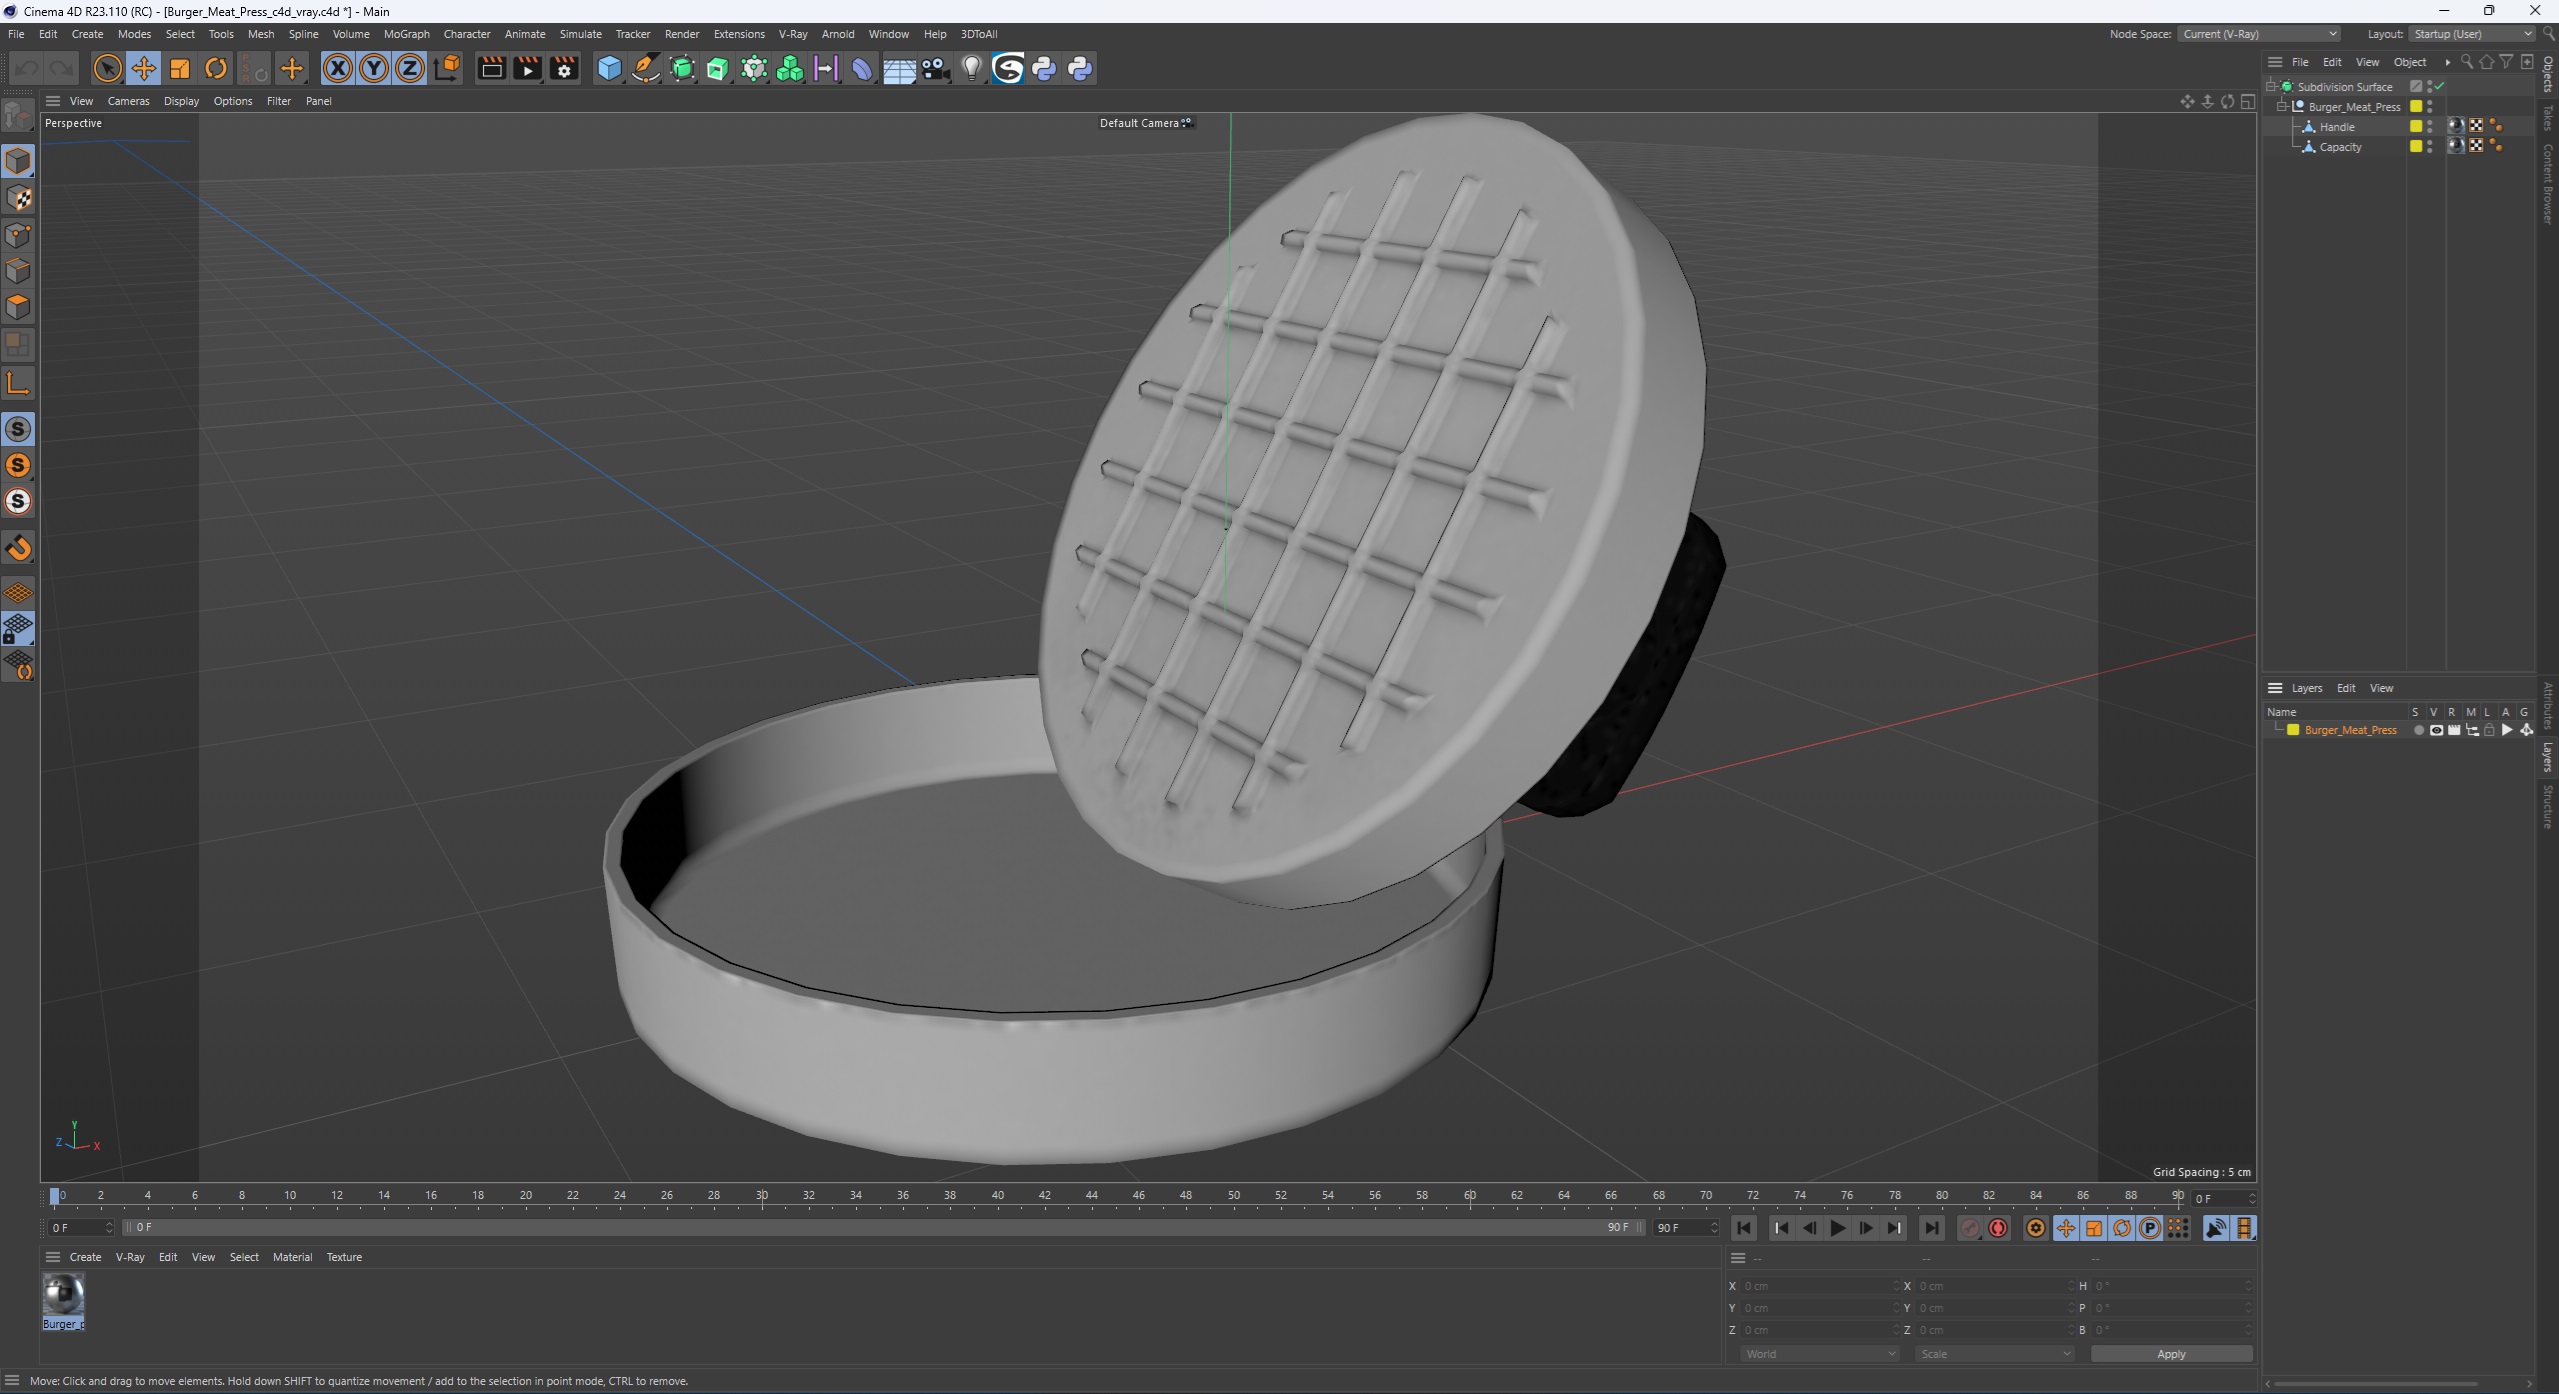This screenshot has height=1394, width=2559.
Task: Open the Scale mode dropdown
Action: [x=1993, y=1354]
